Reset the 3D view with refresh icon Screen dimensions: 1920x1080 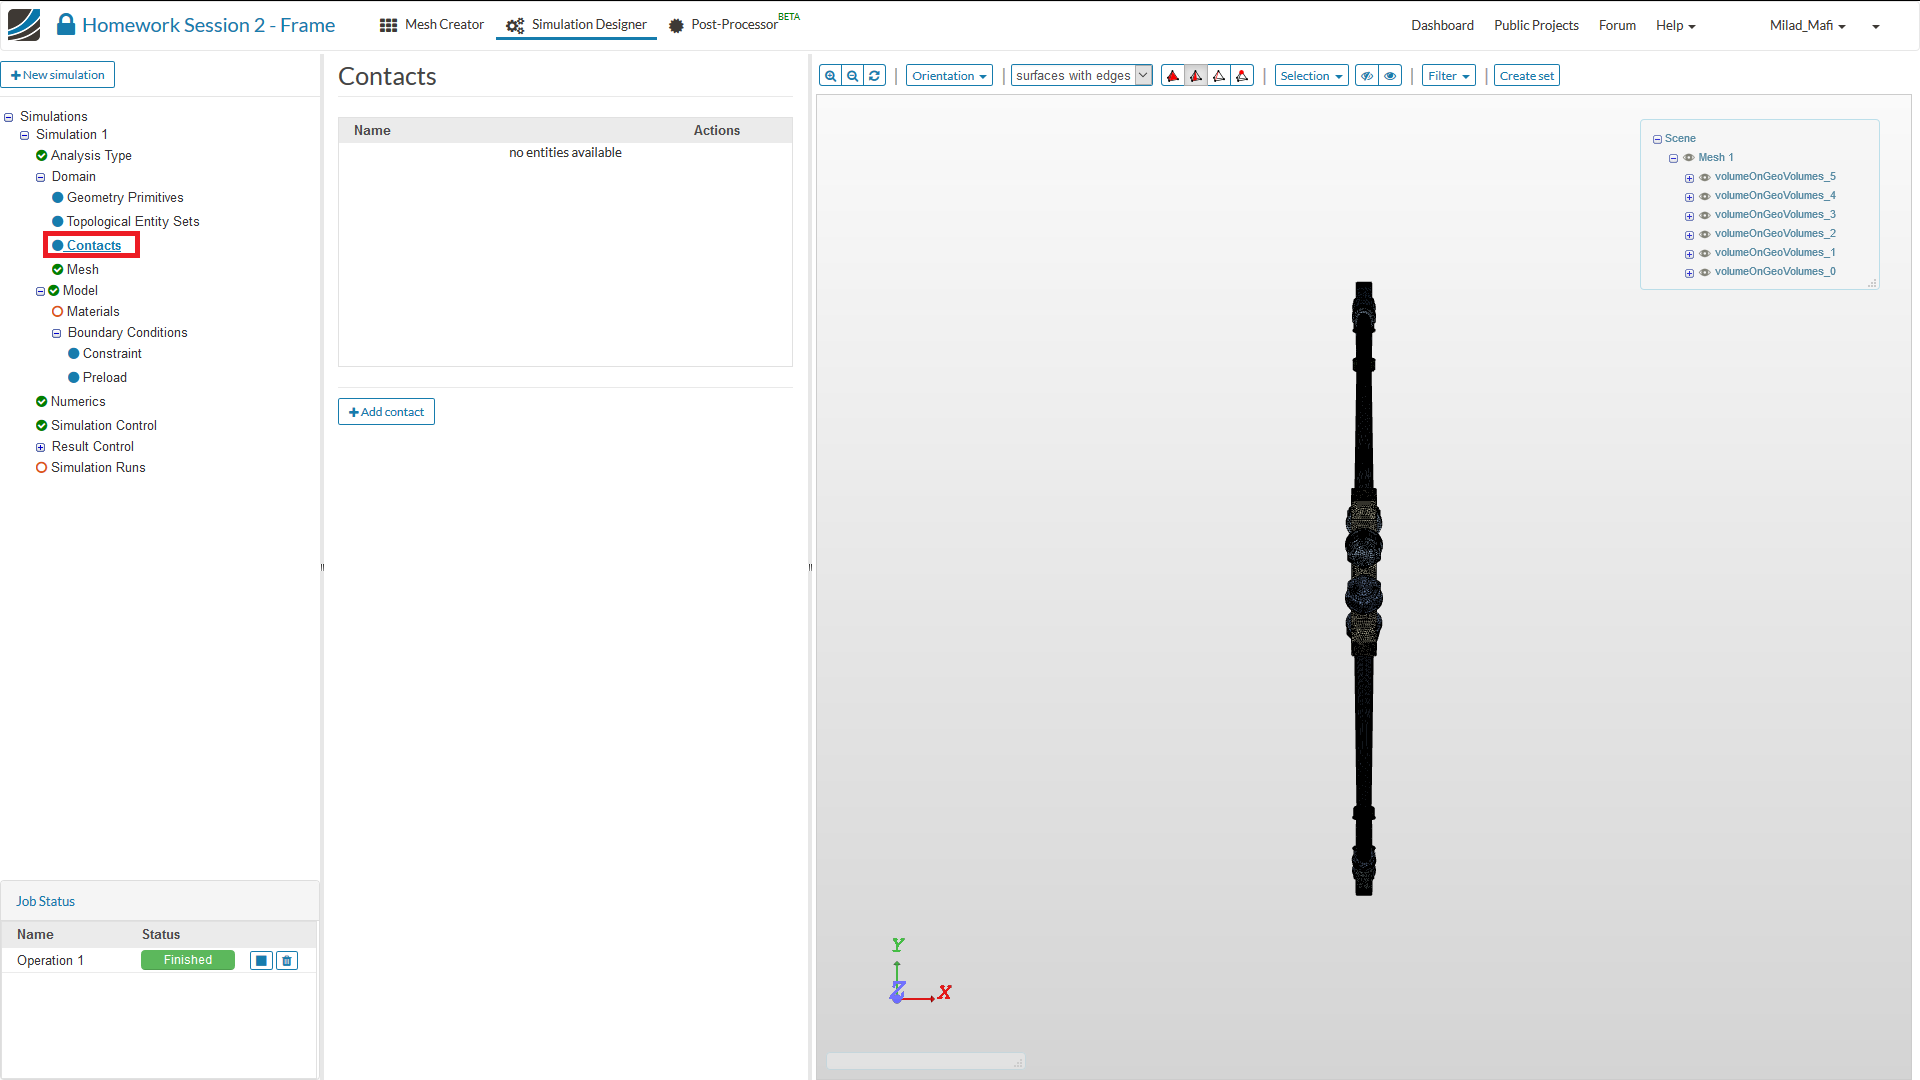[874, 76]
